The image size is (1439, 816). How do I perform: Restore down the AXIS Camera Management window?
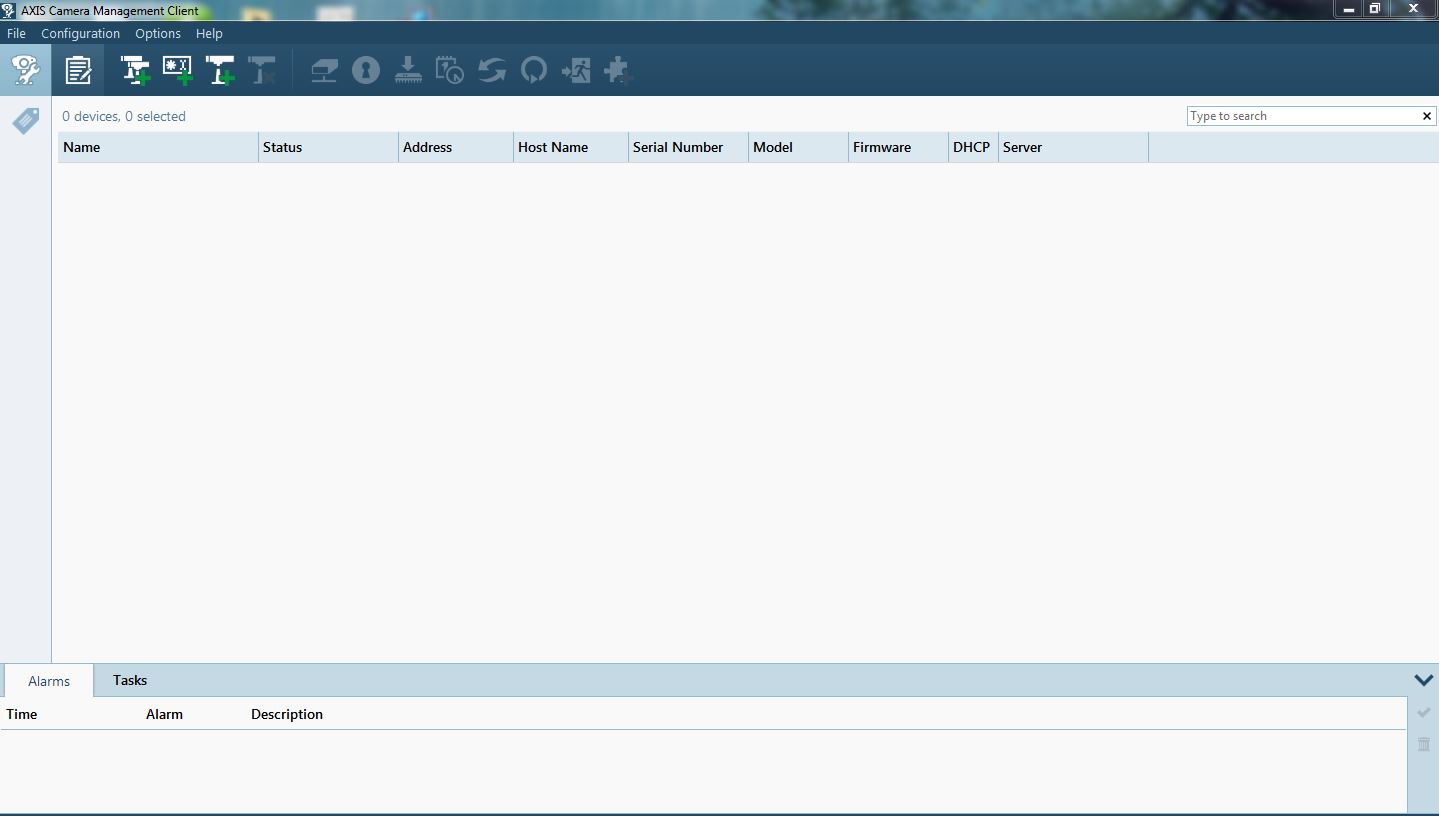tap(1375, 9)
